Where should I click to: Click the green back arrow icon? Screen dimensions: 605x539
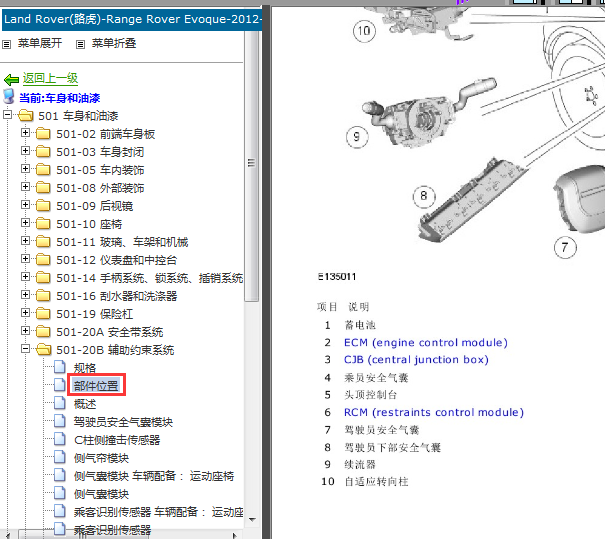pos(12,79)
